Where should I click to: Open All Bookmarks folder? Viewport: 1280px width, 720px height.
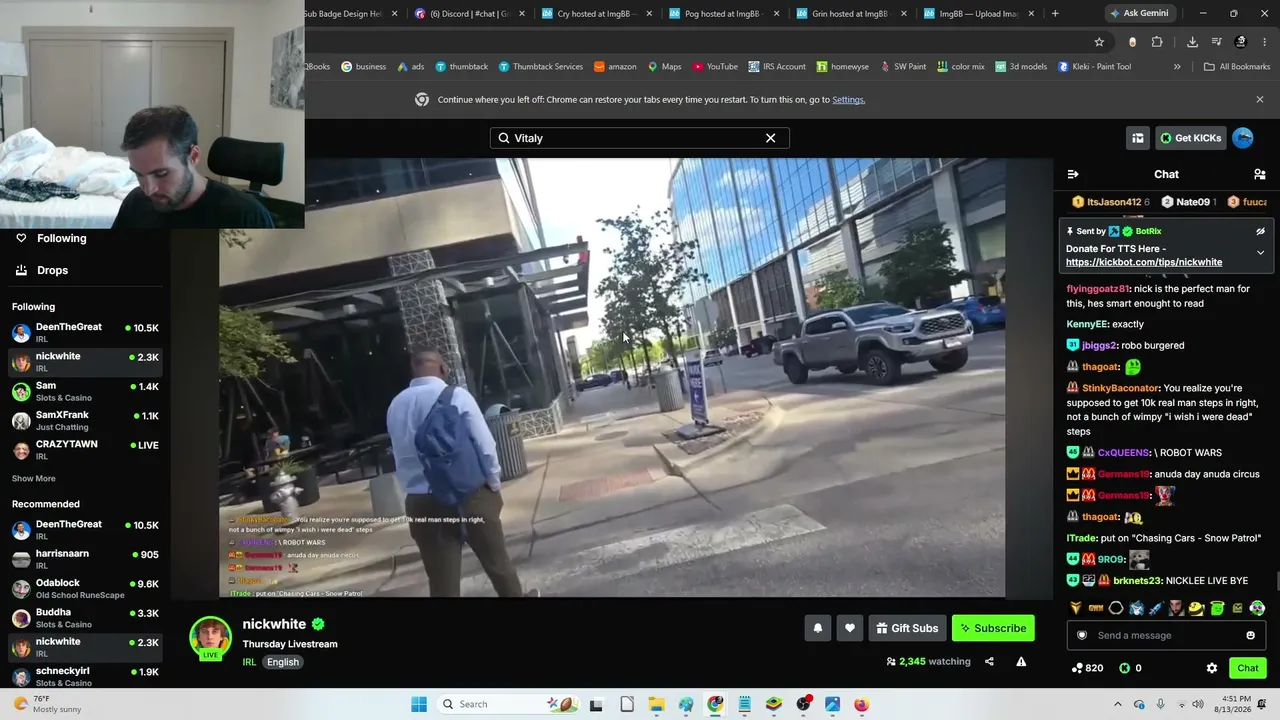point(1237,67)
